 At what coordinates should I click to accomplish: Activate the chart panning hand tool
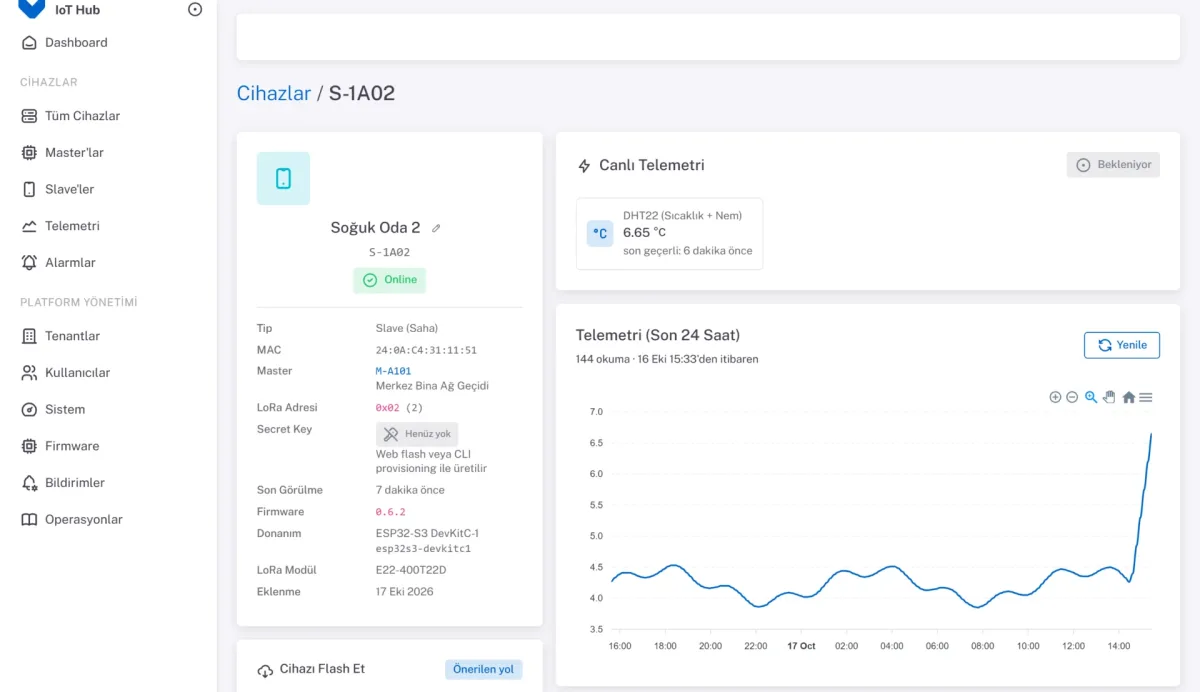1109,397
